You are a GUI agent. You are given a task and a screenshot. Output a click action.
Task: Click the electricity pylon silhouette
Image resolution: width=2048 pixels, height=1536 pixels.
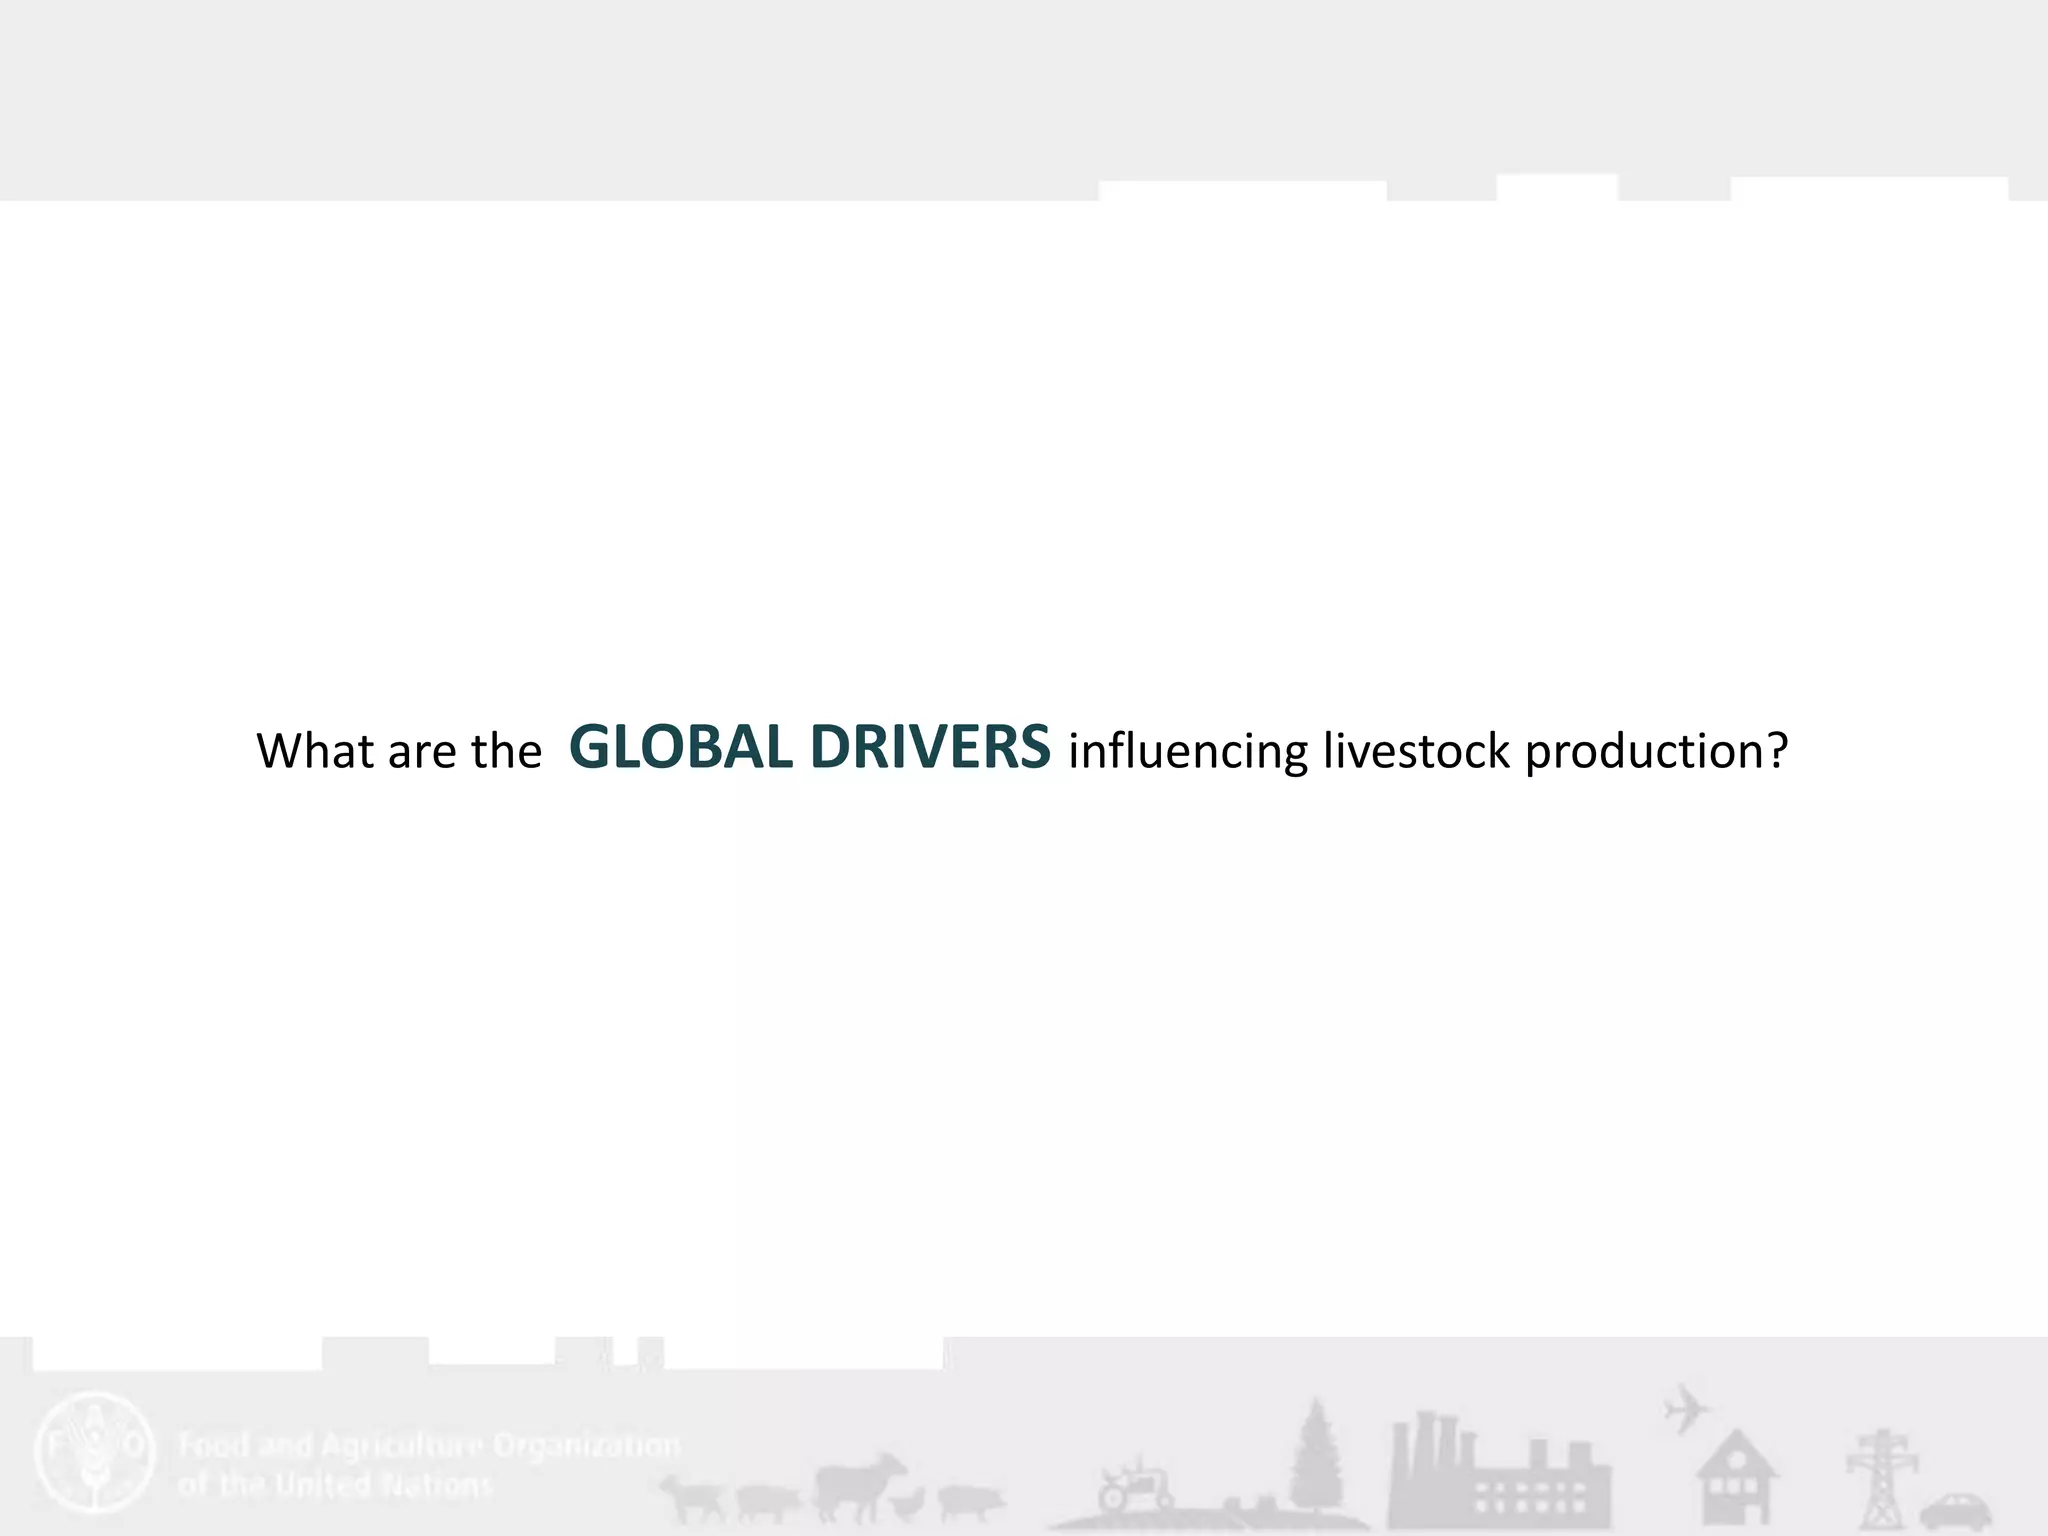click(1881, 1478)
